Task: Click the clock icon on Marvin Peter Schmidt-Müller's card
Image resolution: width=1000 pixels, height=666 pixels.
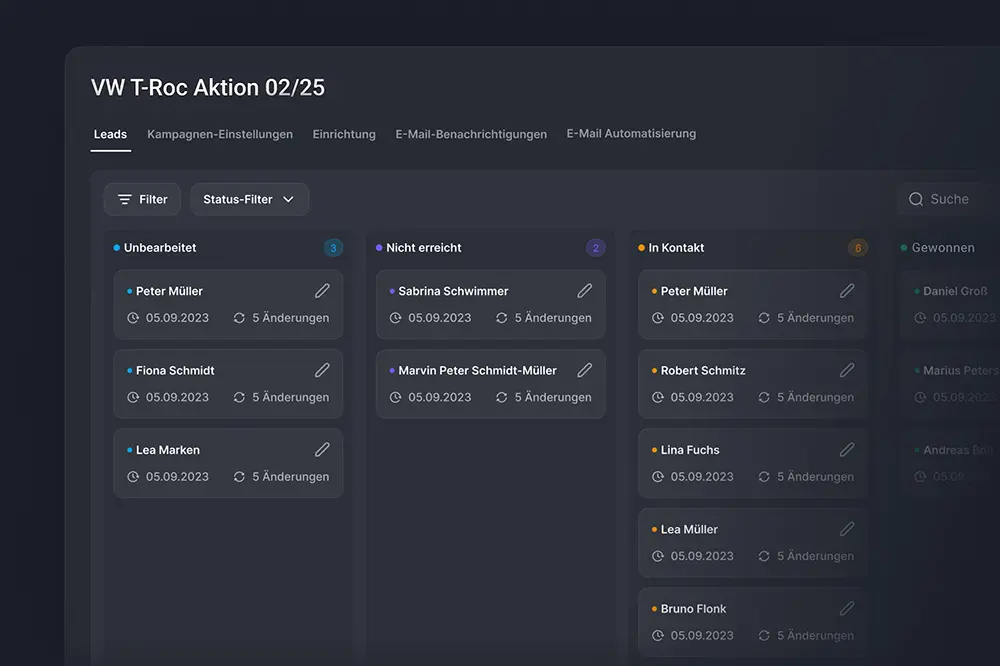Action: 394,397
